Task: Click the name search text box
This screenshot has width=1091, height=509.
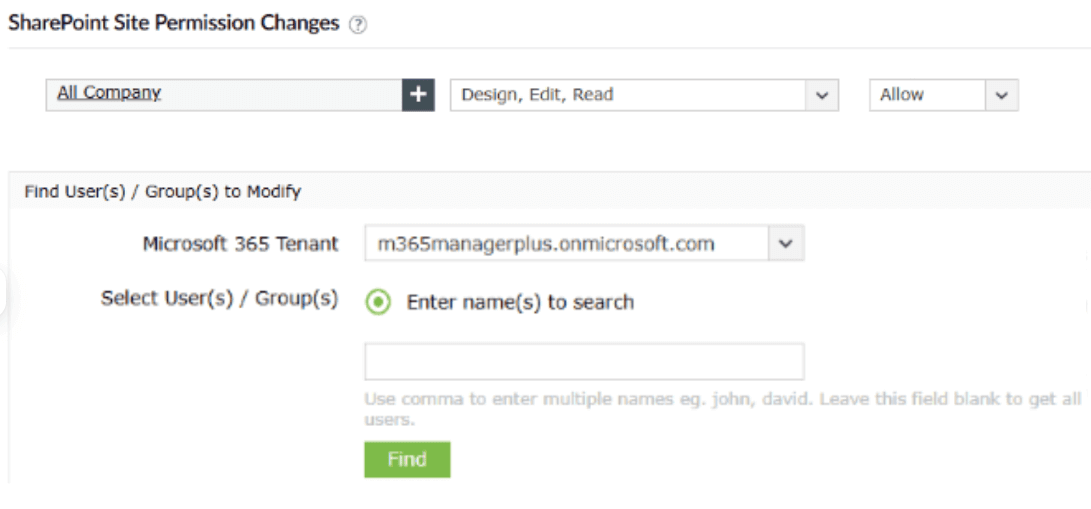Action: (584, 361)
